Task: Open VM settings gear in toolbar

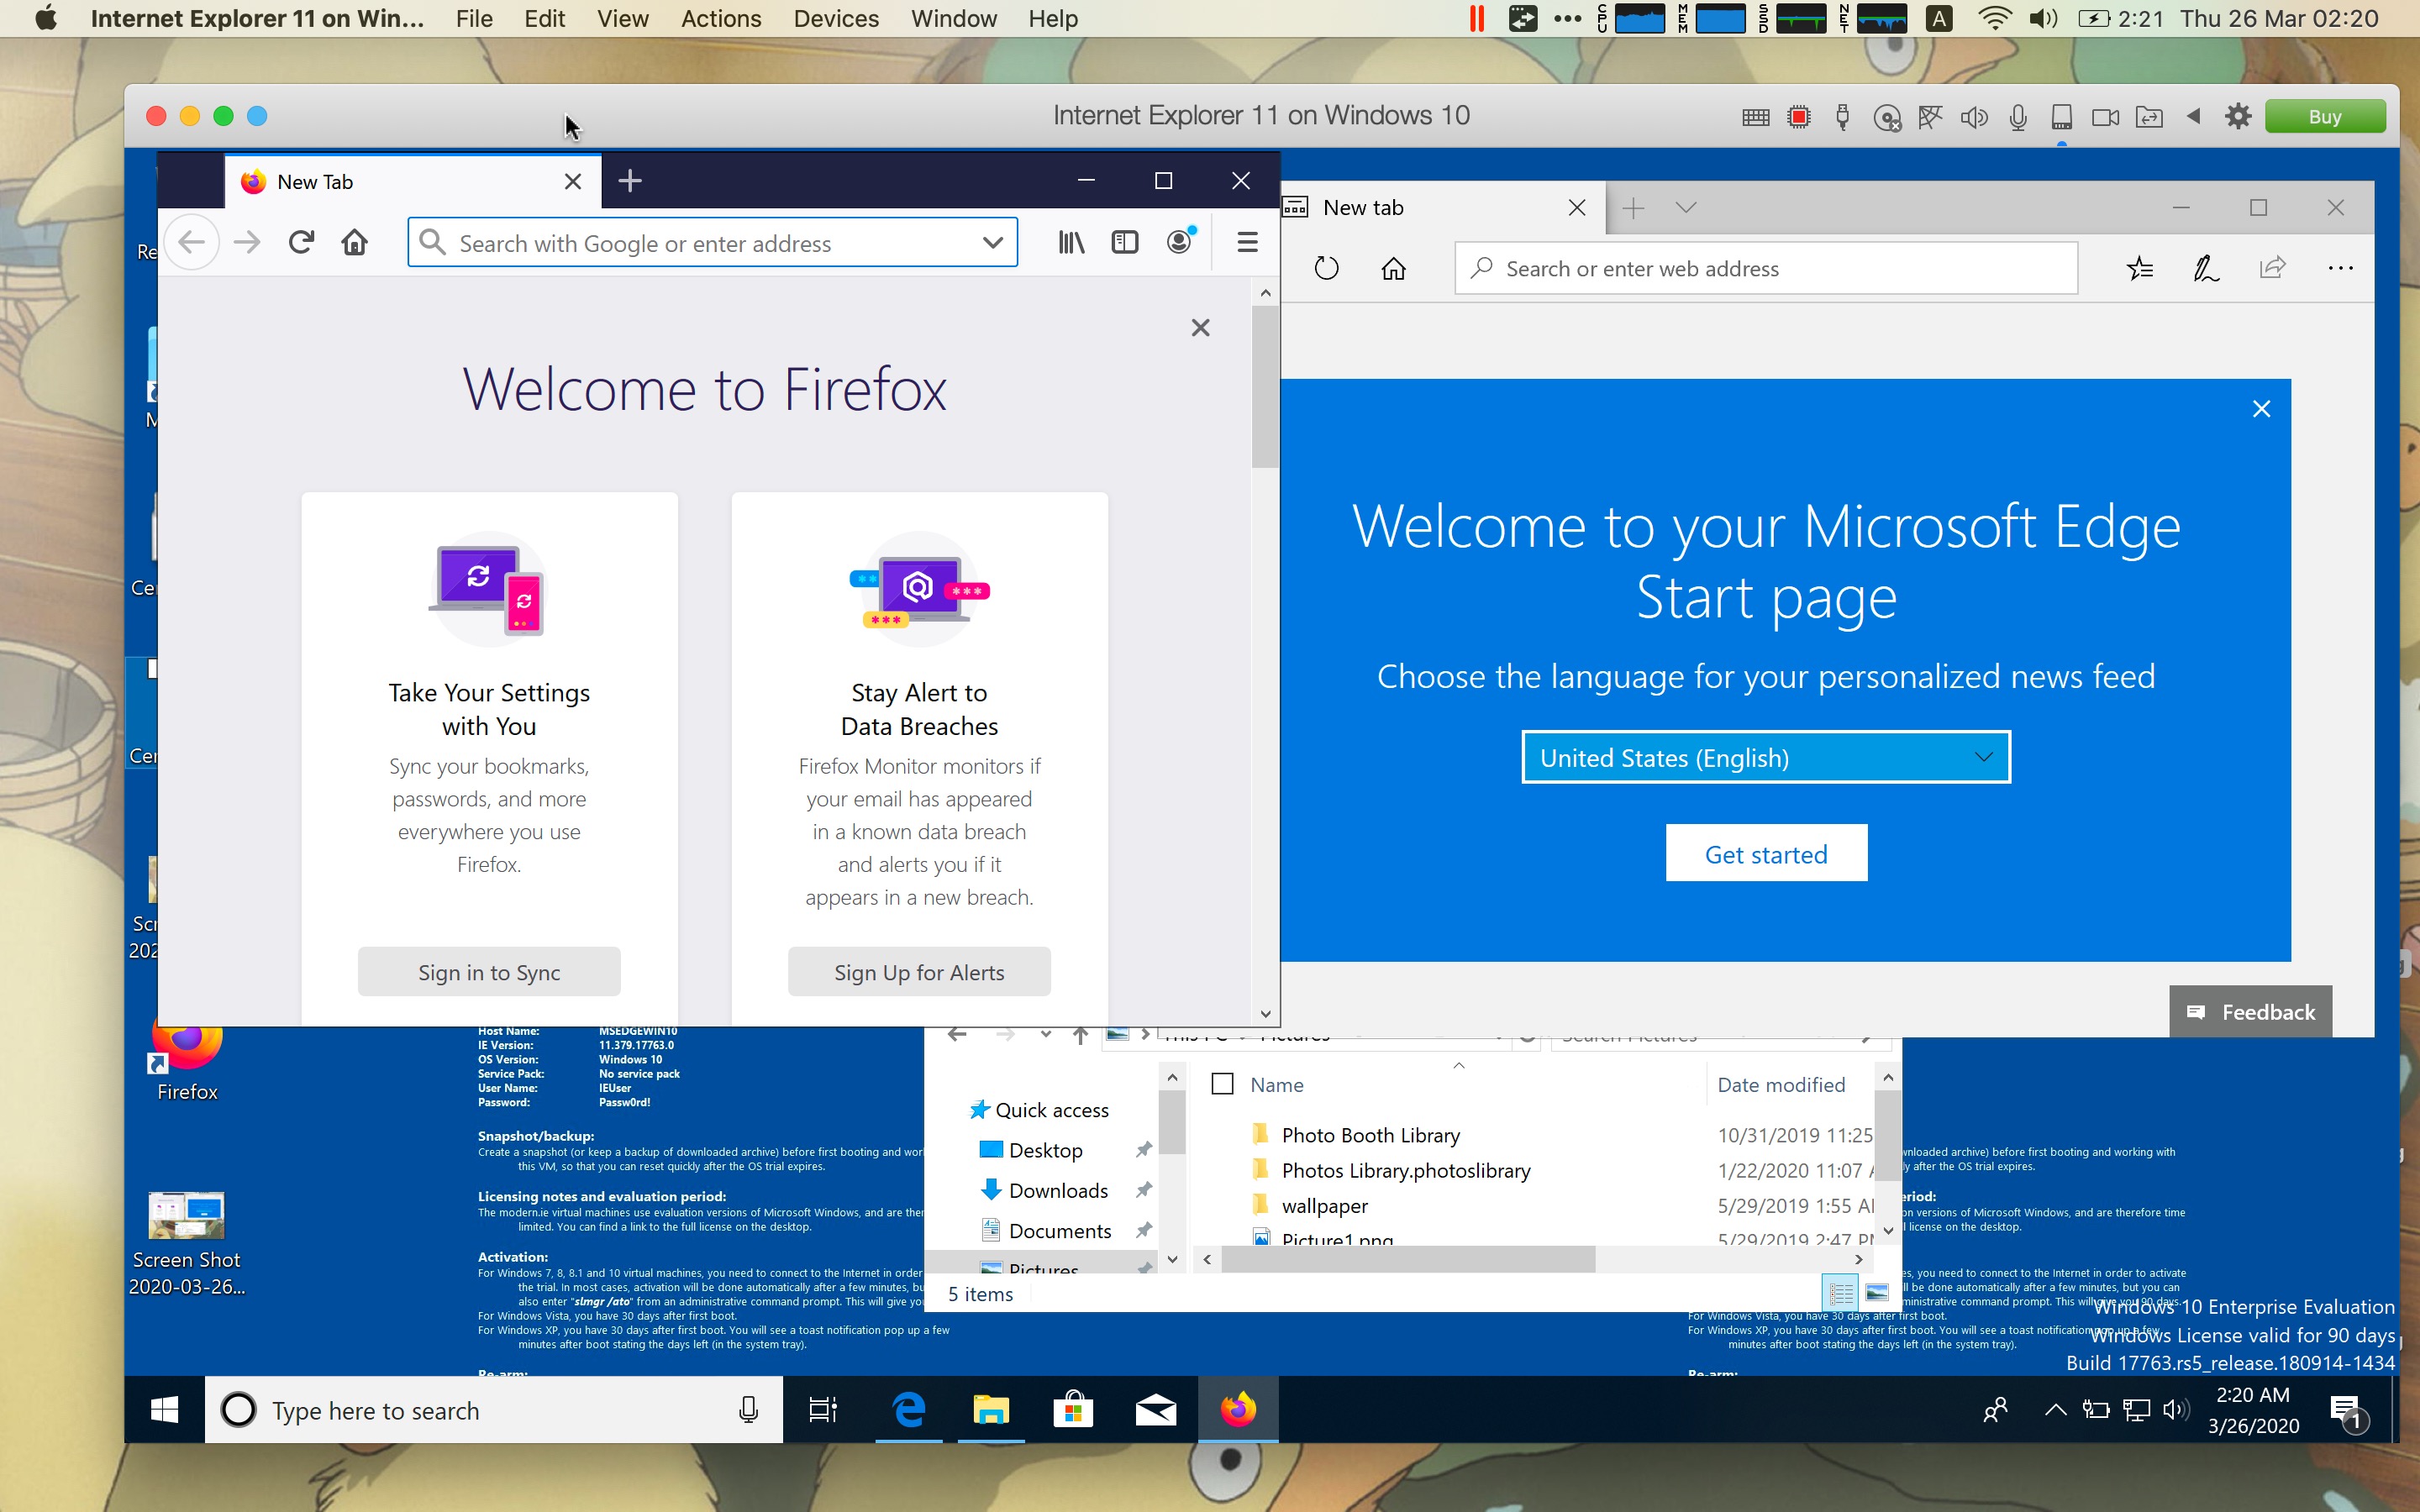Action: [2238, 117]
